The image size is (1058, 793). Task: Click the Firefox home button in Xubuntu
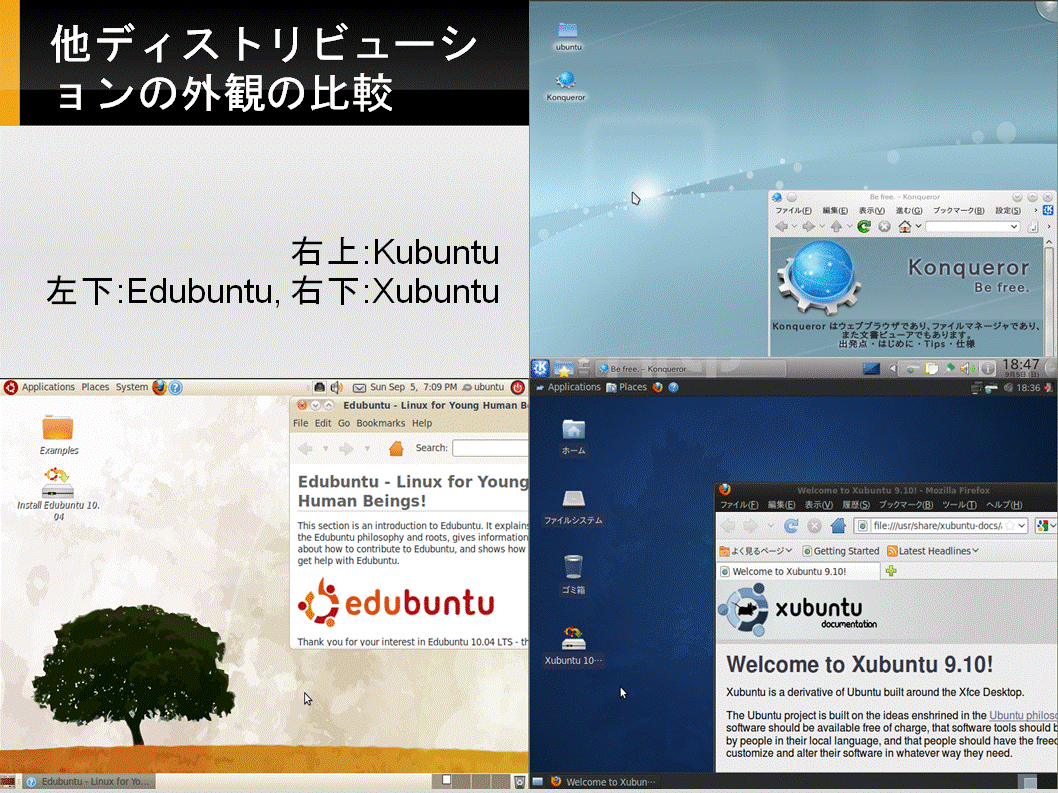[x=838, y=526]
